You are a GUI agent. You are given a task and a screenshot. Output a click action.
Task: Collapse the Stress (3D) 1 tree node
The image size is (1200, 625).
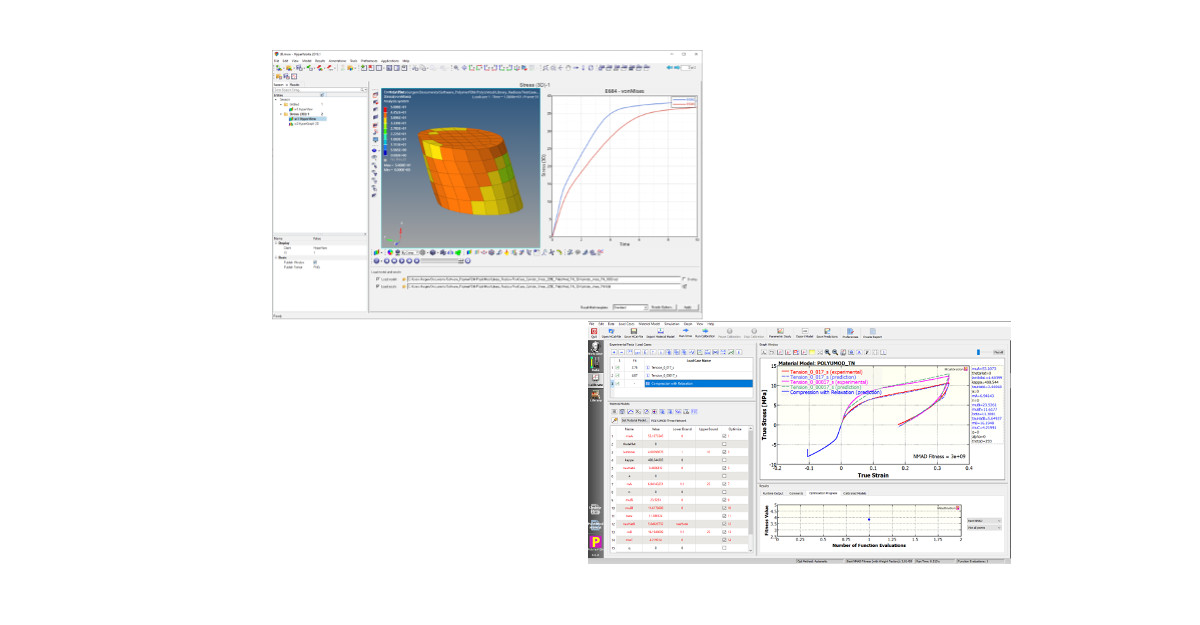278,113
